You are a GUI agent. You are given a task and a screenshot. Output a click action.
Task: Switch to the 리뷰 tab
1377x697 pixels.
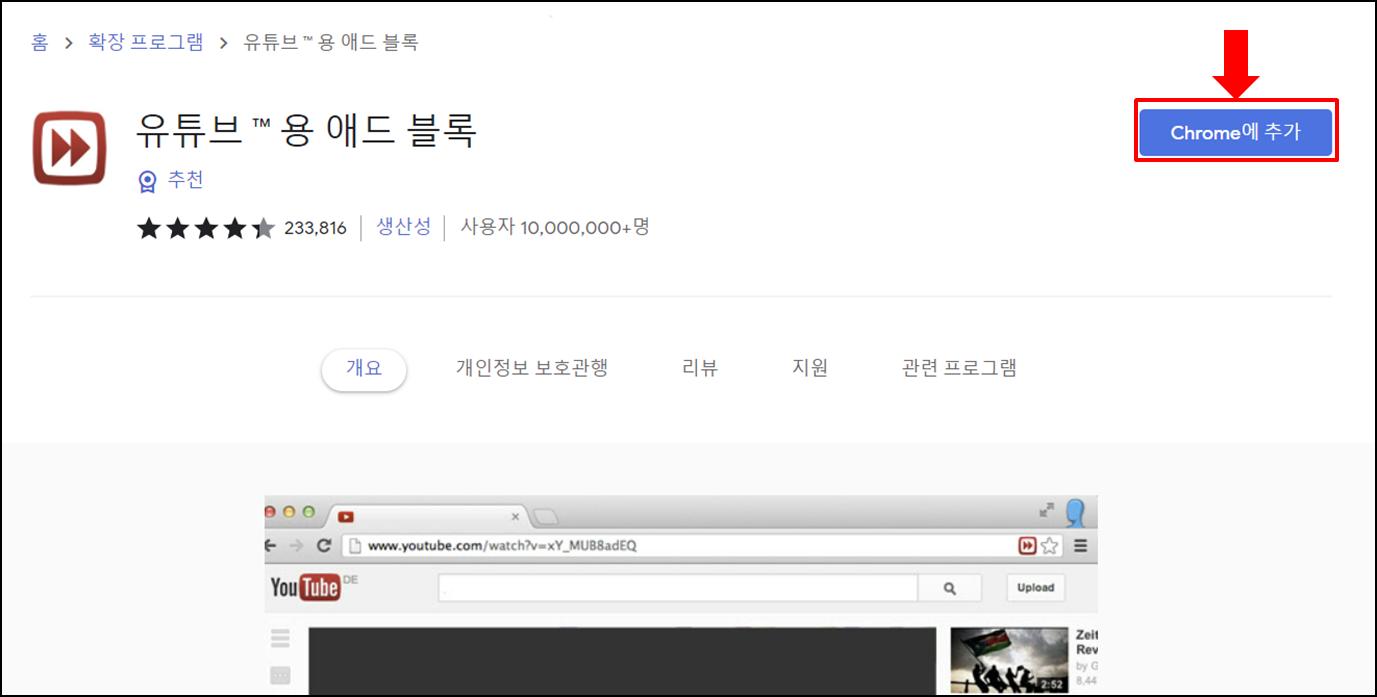[701, 367]
